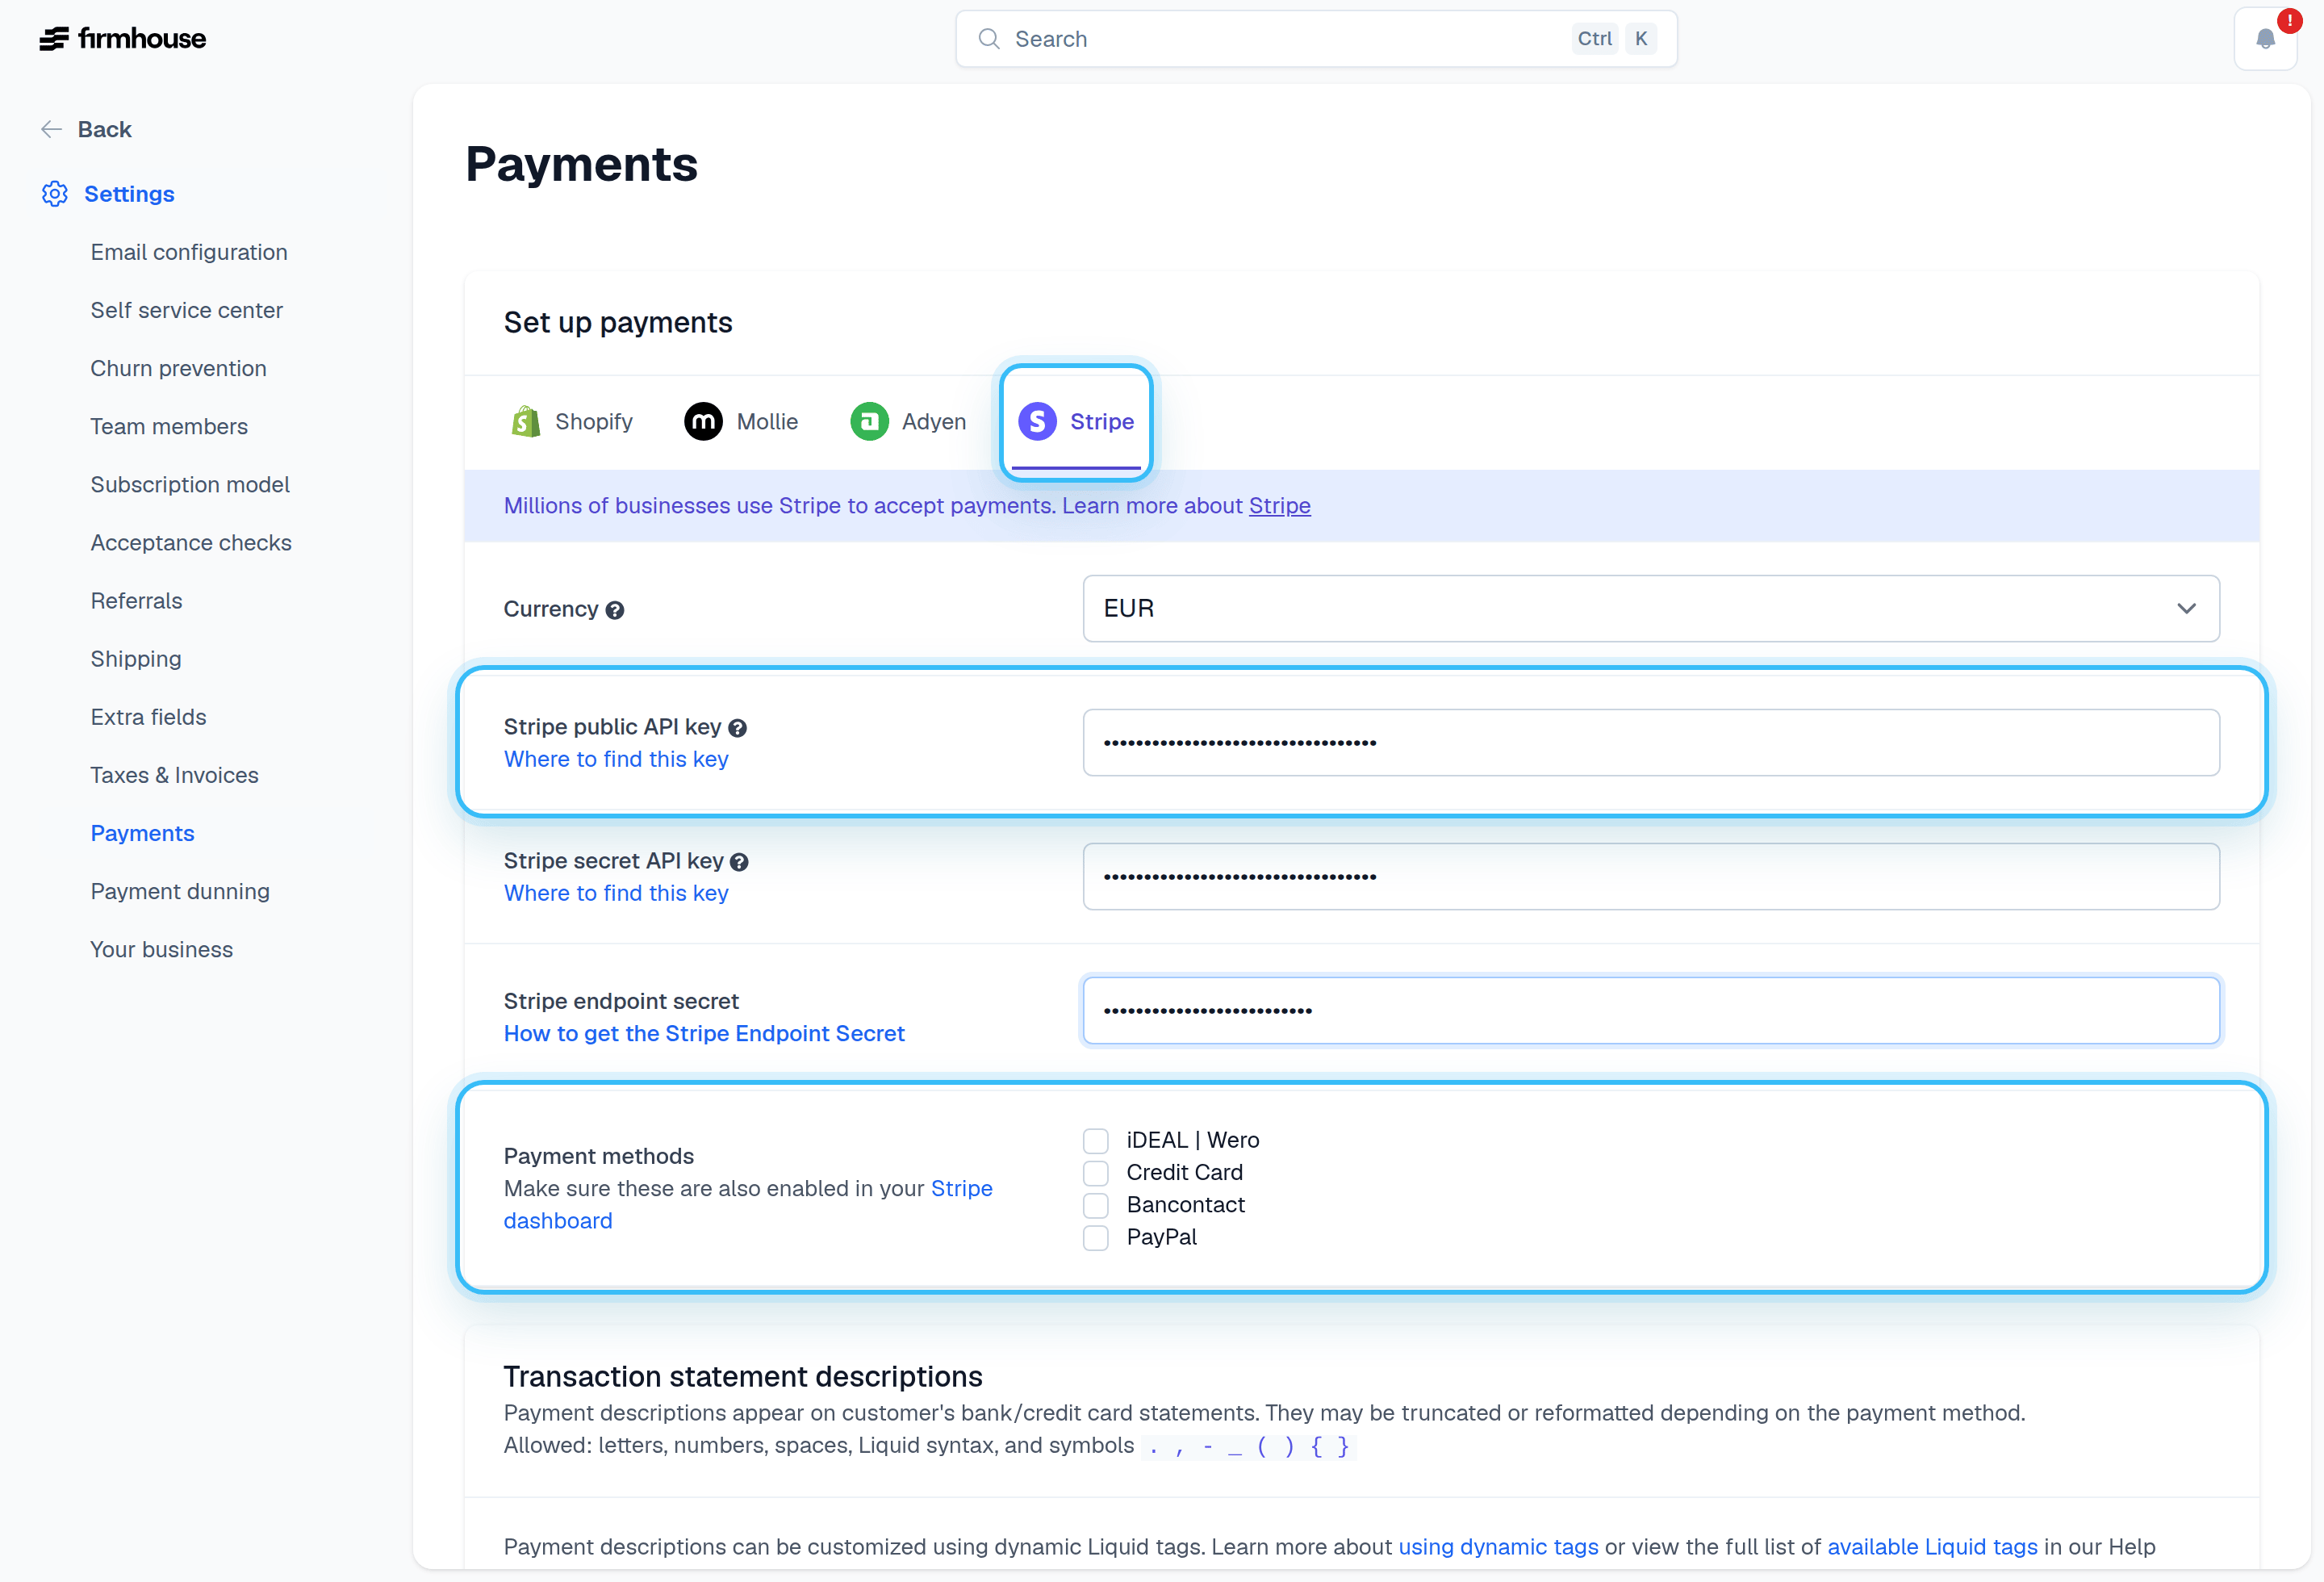Go to Extra fields
Viewport: 2324px width, 1582px height.
(x=149, y=716)
